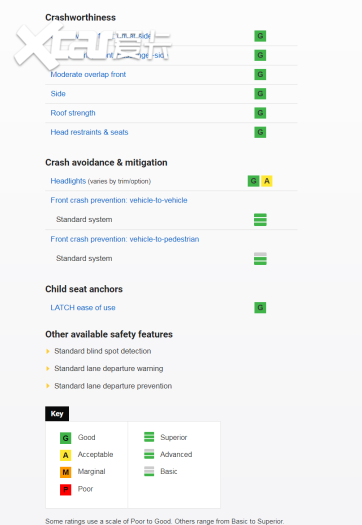Open Front crash prevention: vehicle-to-vehicle link
The image size is (362, 525).
(119, 200)
